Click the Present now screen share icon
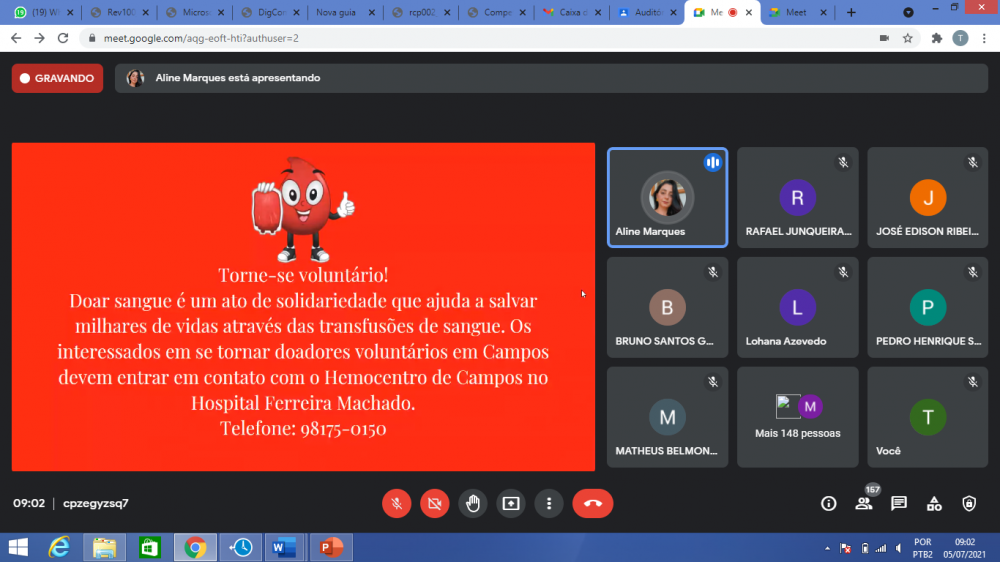 pyautogui.click(x=511, y=504)
